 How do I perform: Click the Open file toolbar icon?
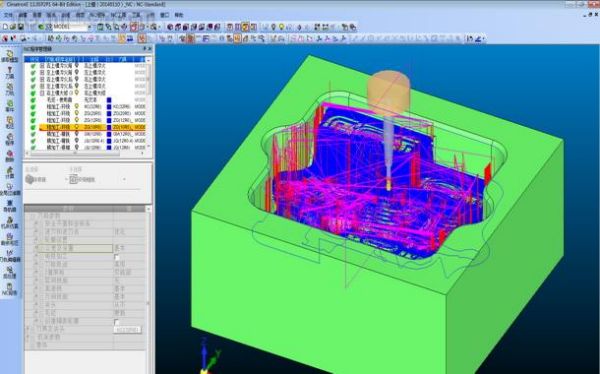click(13, 27)
